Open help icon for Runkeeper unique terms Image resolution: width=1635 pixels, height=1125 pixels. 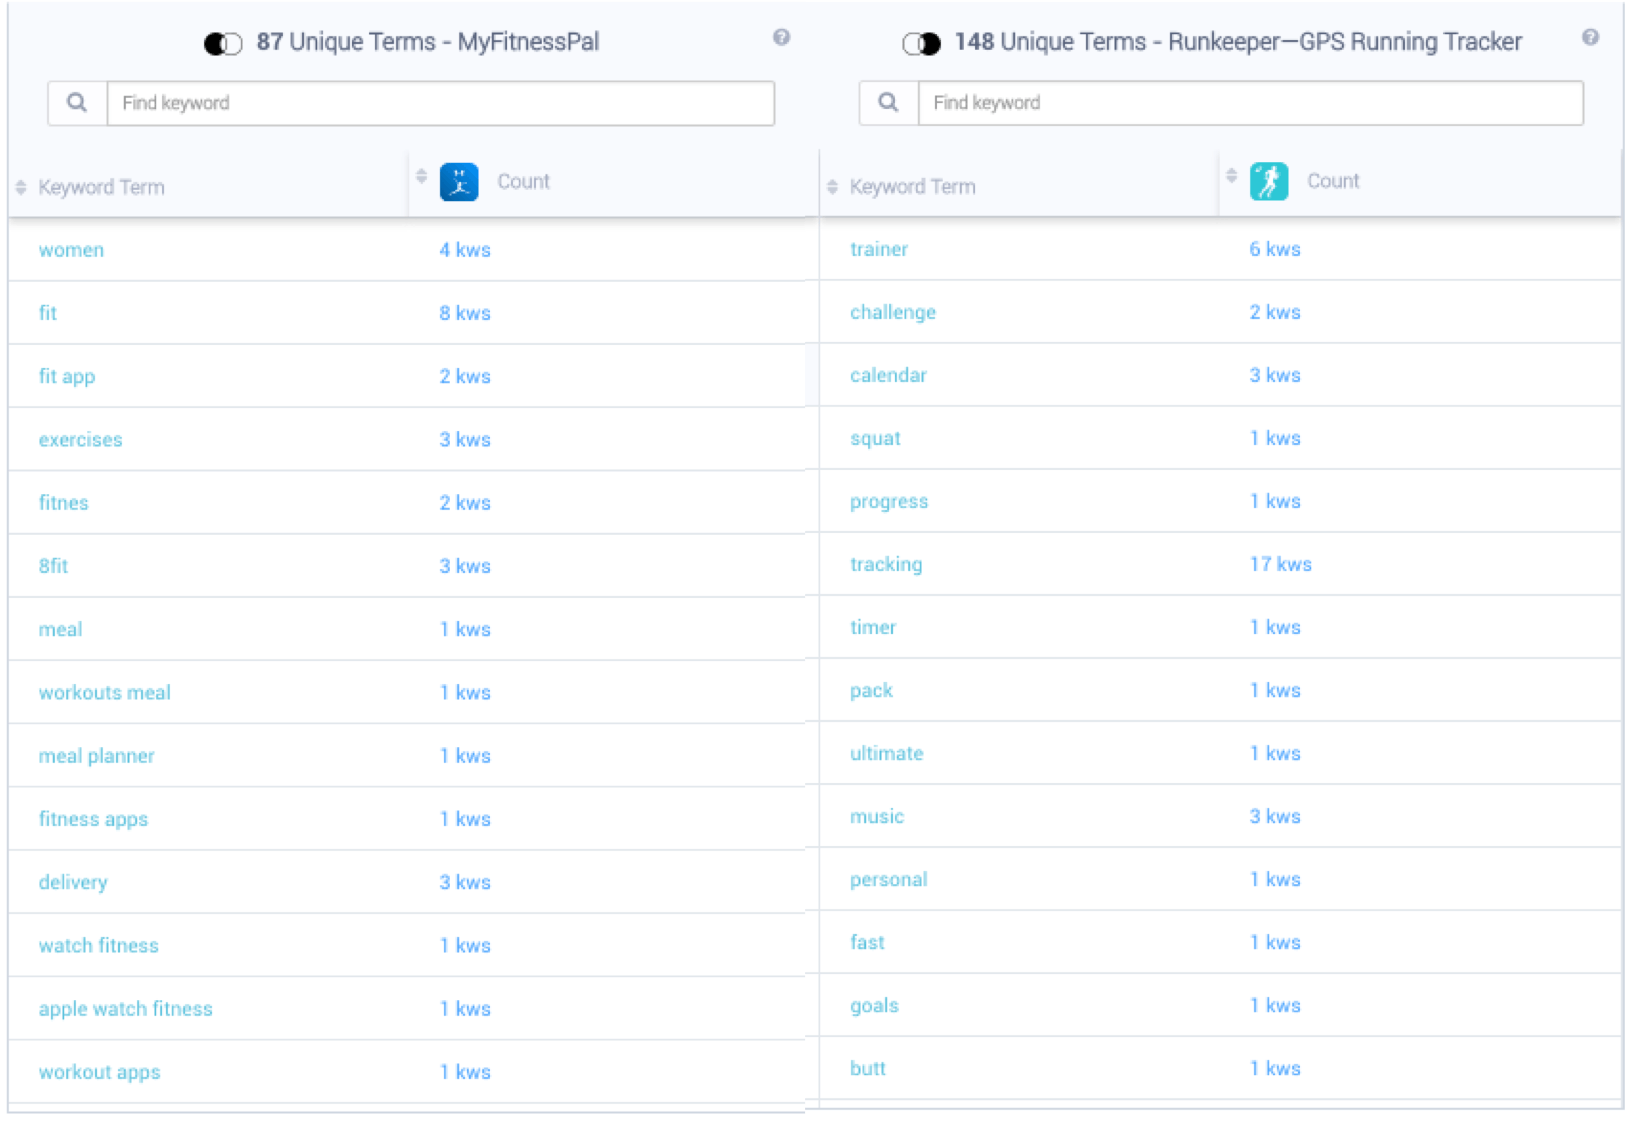(x=1590, y=38)
